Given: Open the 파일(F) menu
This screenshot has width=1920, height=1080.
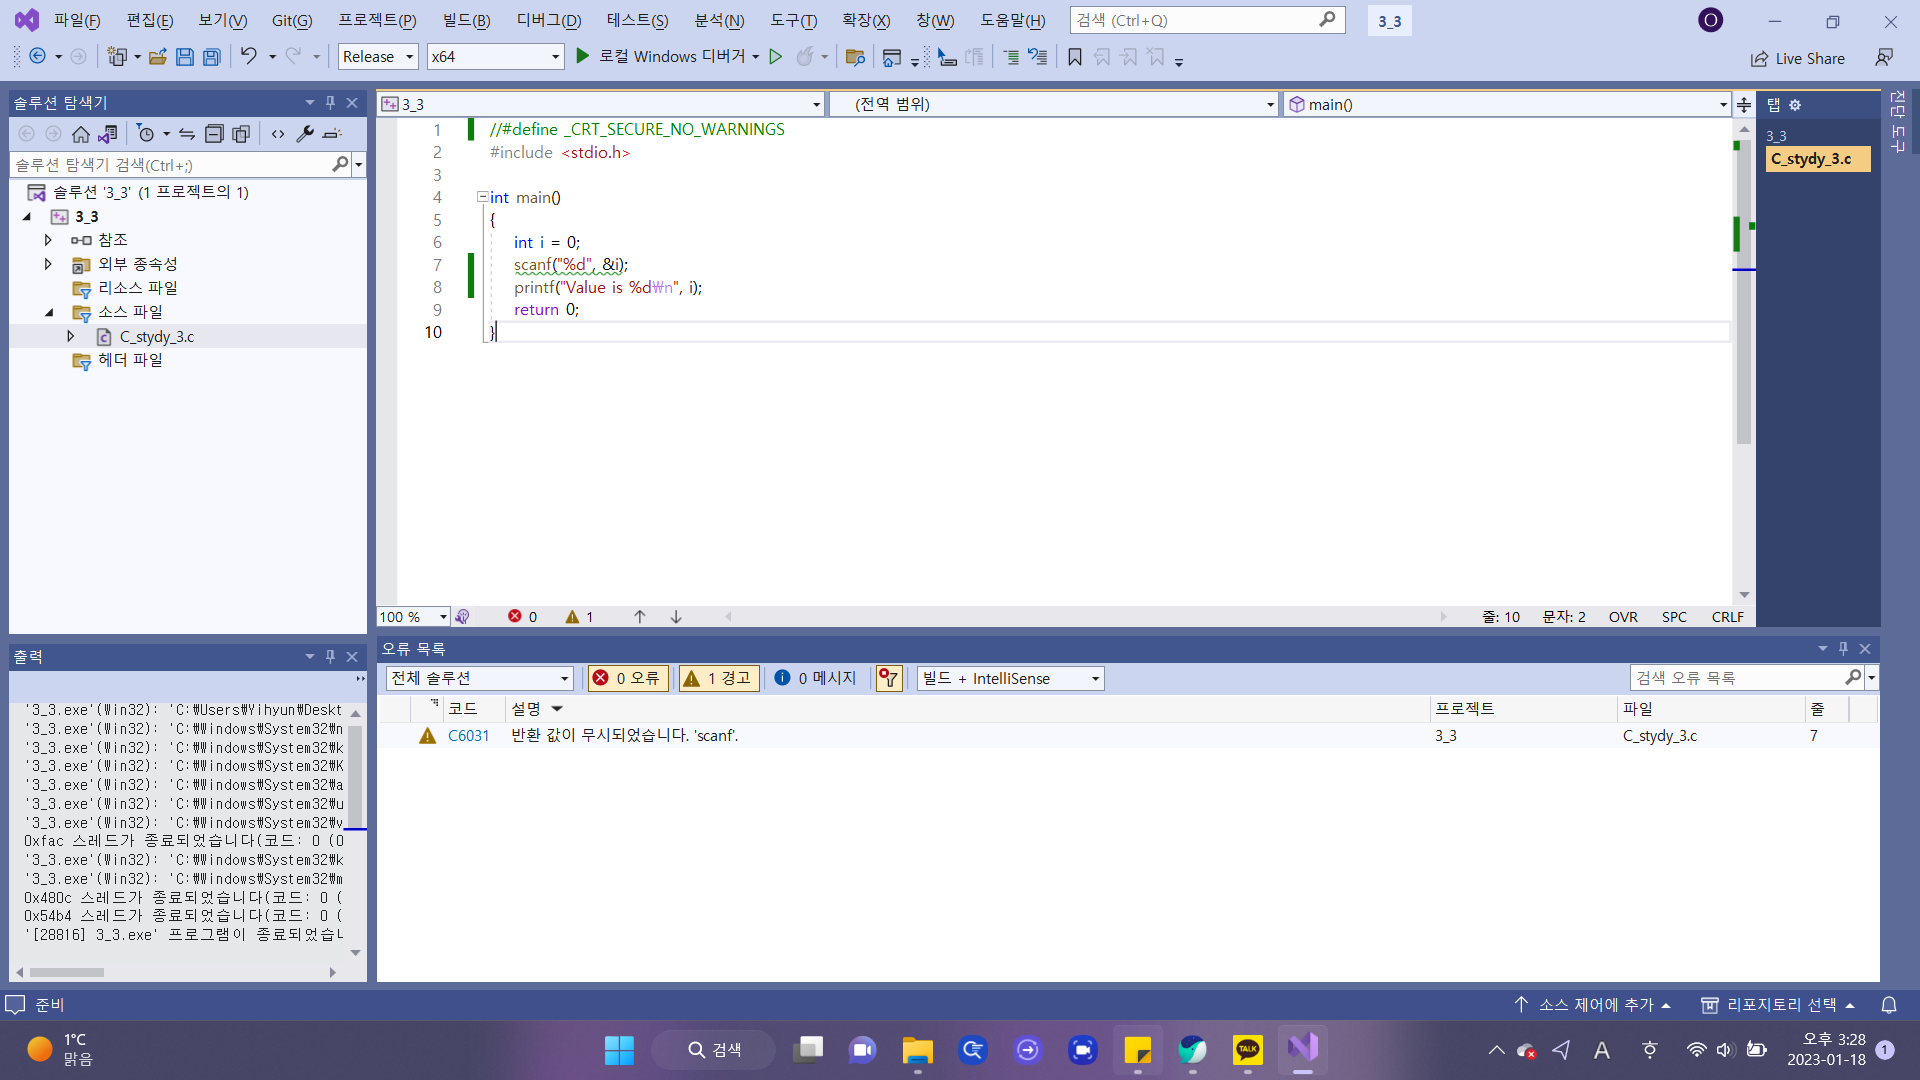Looking at the screenshot, I should point(77,20).
